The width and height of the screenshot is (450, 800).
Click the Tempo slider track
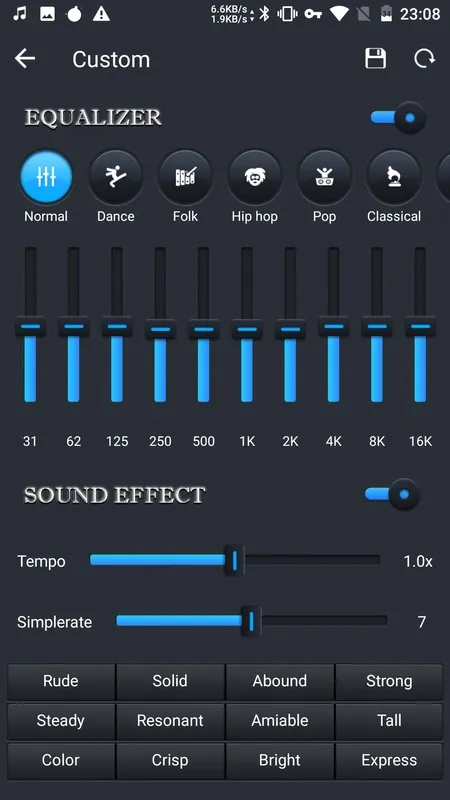(x=235, y=560)
